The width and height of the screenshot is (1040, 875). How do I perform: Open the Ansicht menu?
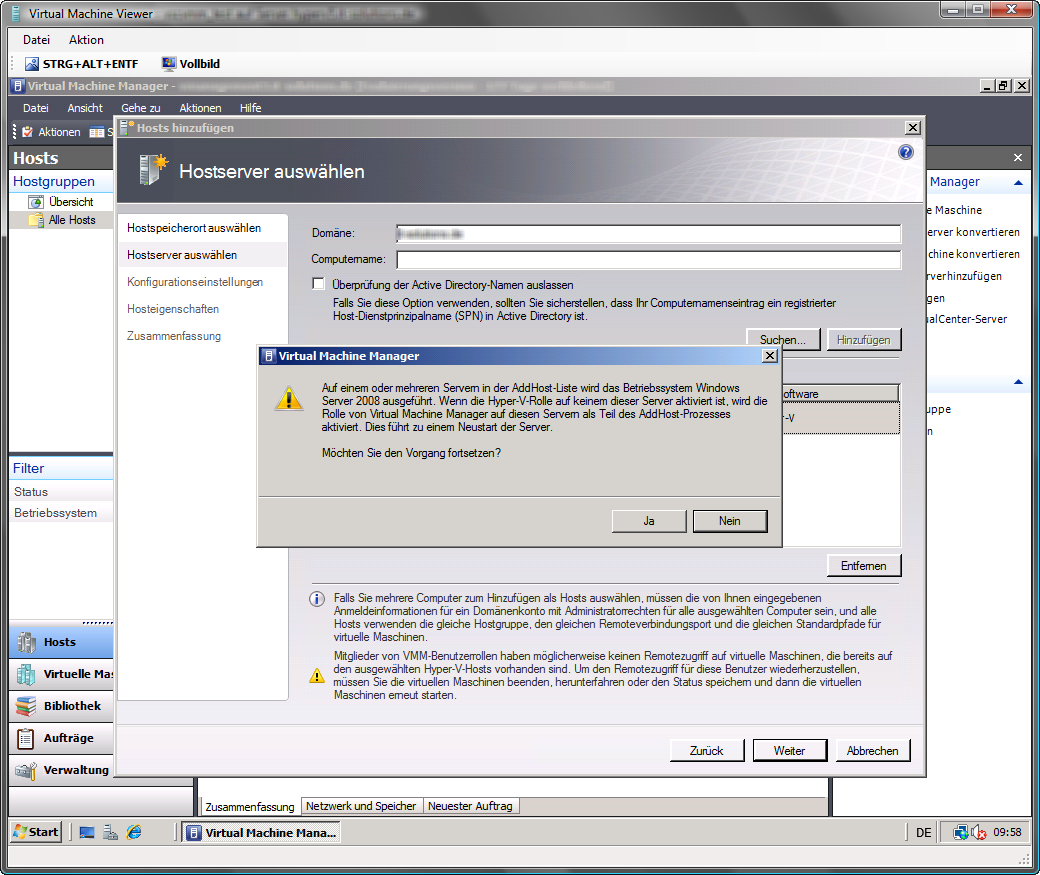[x=85, y=107]
